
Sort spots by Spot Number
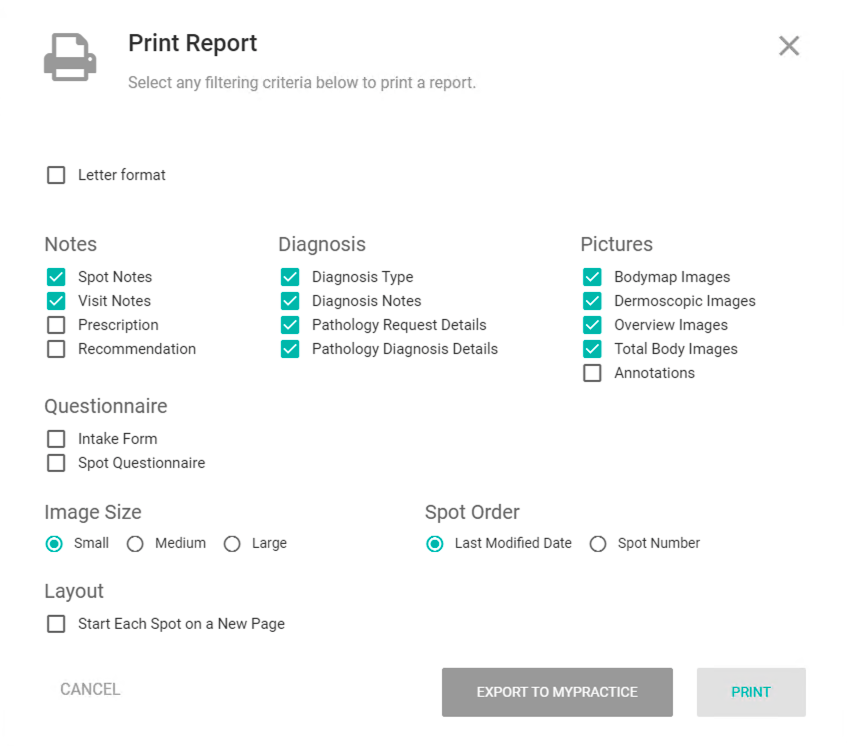598,544
